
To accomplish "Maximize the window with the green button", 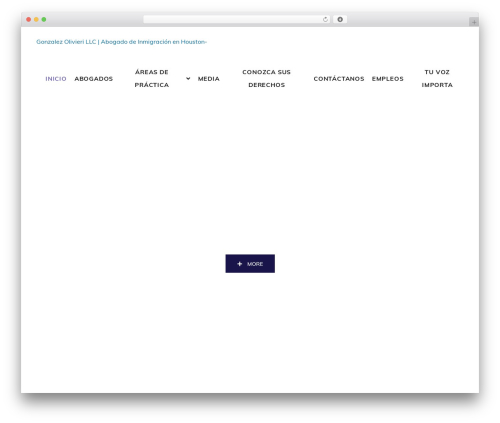I will point(44,19).
